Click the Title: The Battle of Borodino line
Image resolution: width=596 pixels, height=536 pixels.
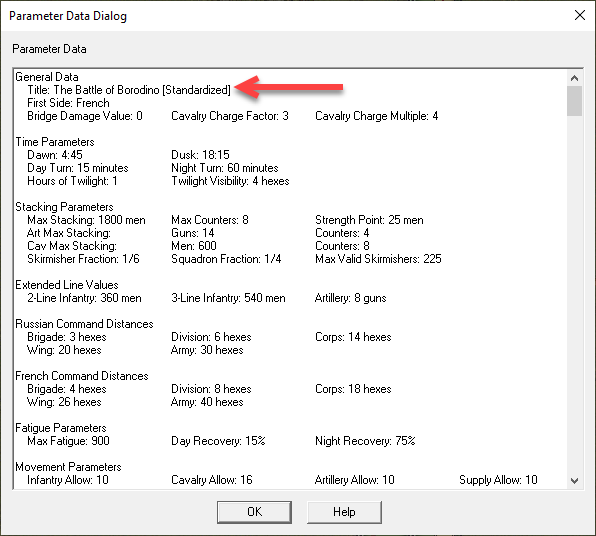click(129, 90)
